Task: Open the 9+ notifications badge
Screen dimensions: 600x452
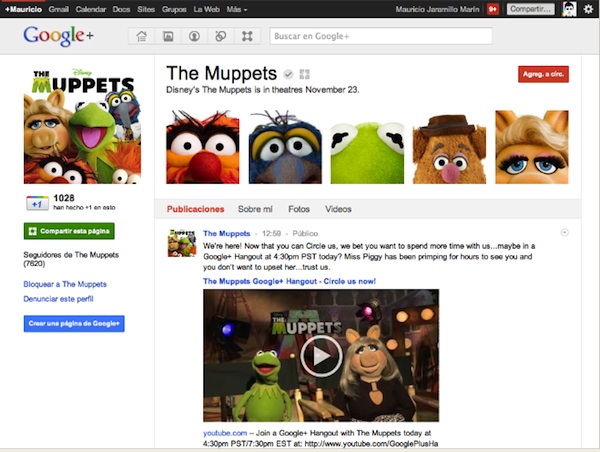Action: (493, 9)
